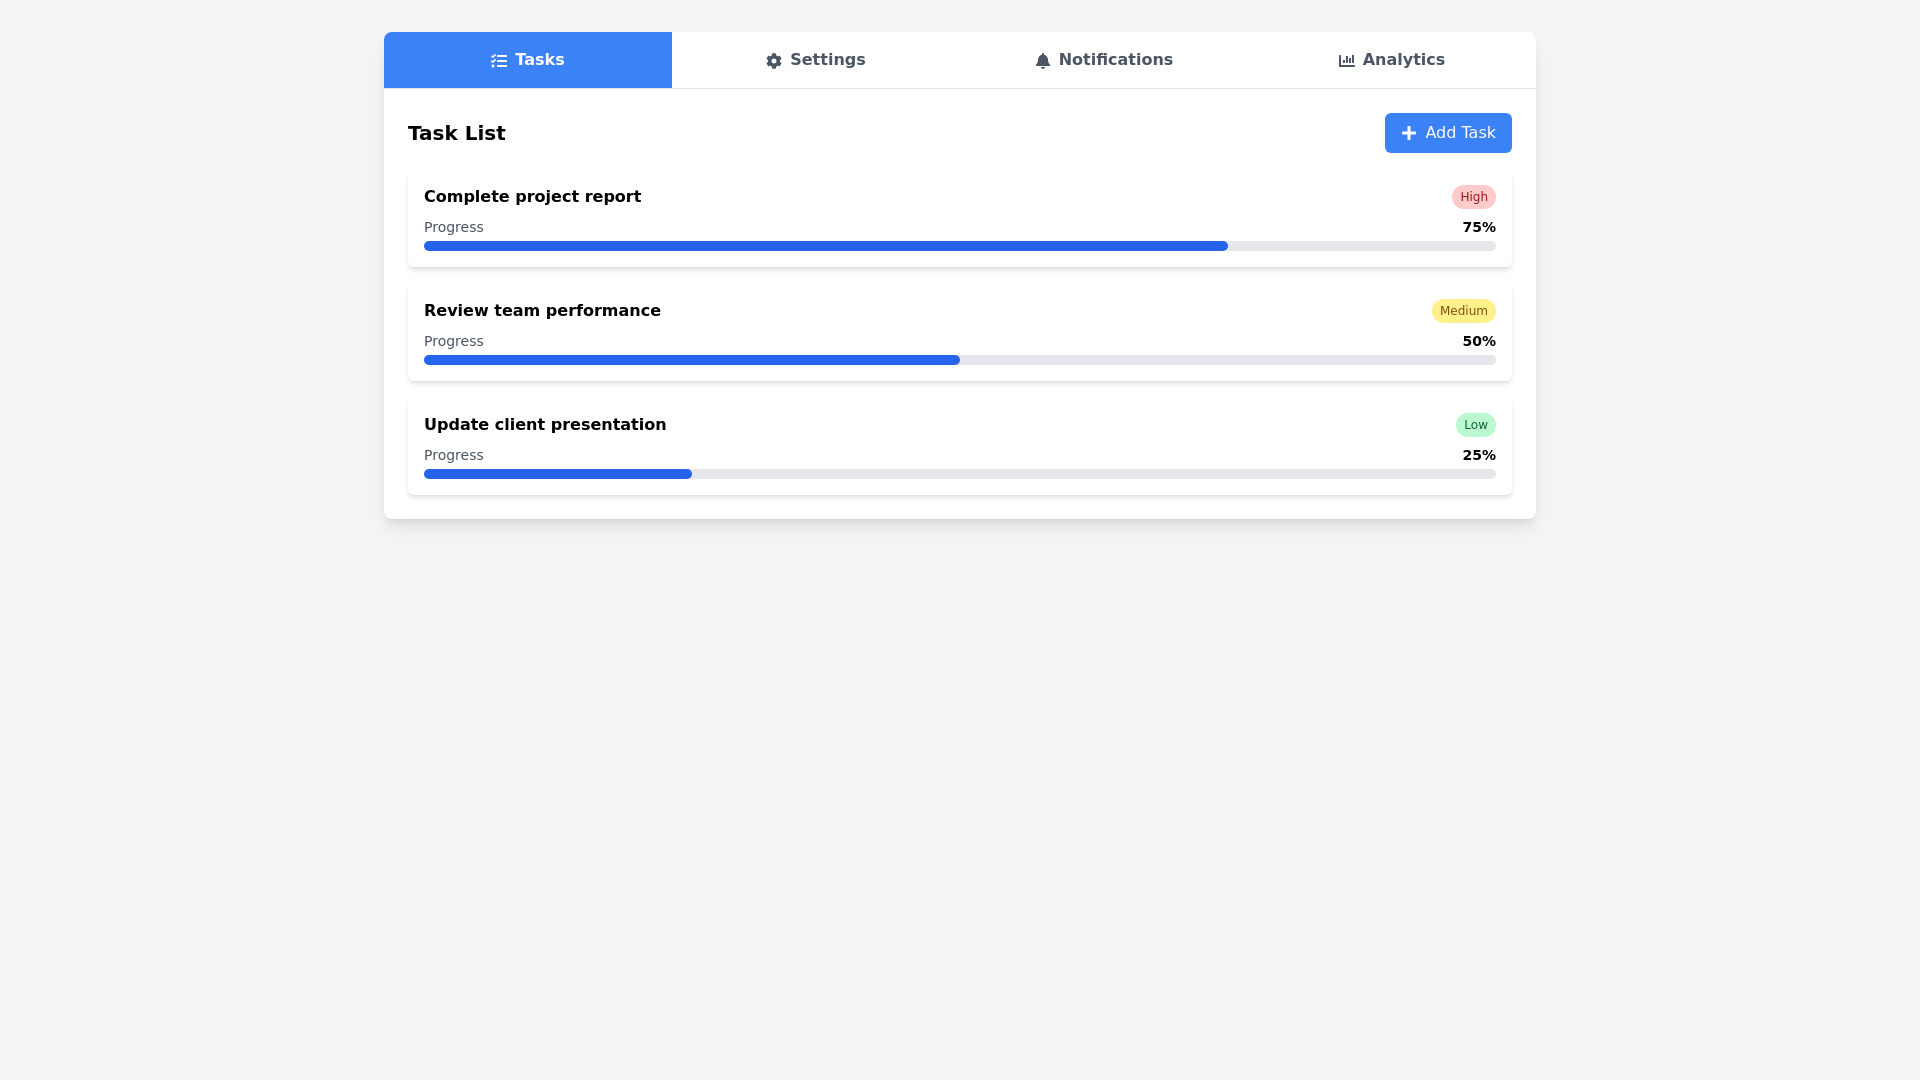1920x1080 pixels.
Task: Click the Task List heading
Action: pyautogui.click(x=457, y=133)
